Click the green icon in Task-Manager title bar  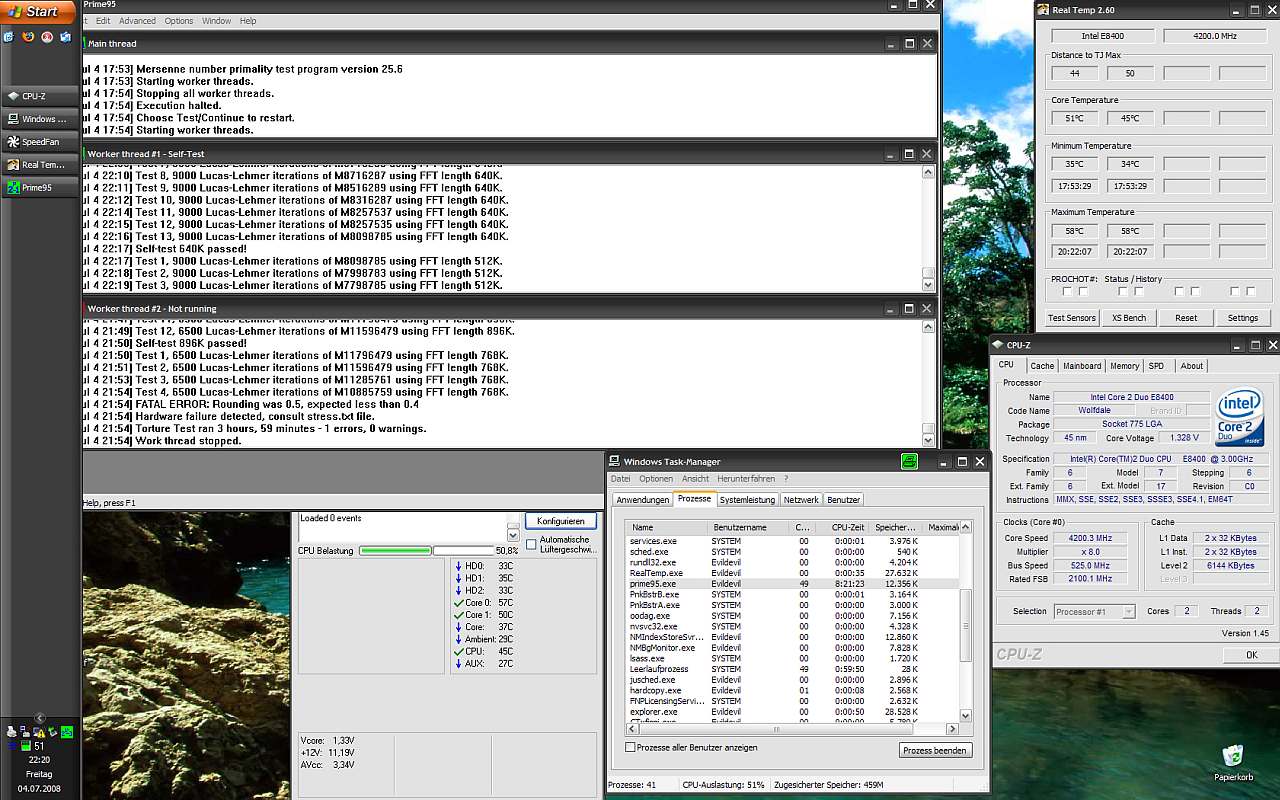pyautogui.click(x=909, y=461)
